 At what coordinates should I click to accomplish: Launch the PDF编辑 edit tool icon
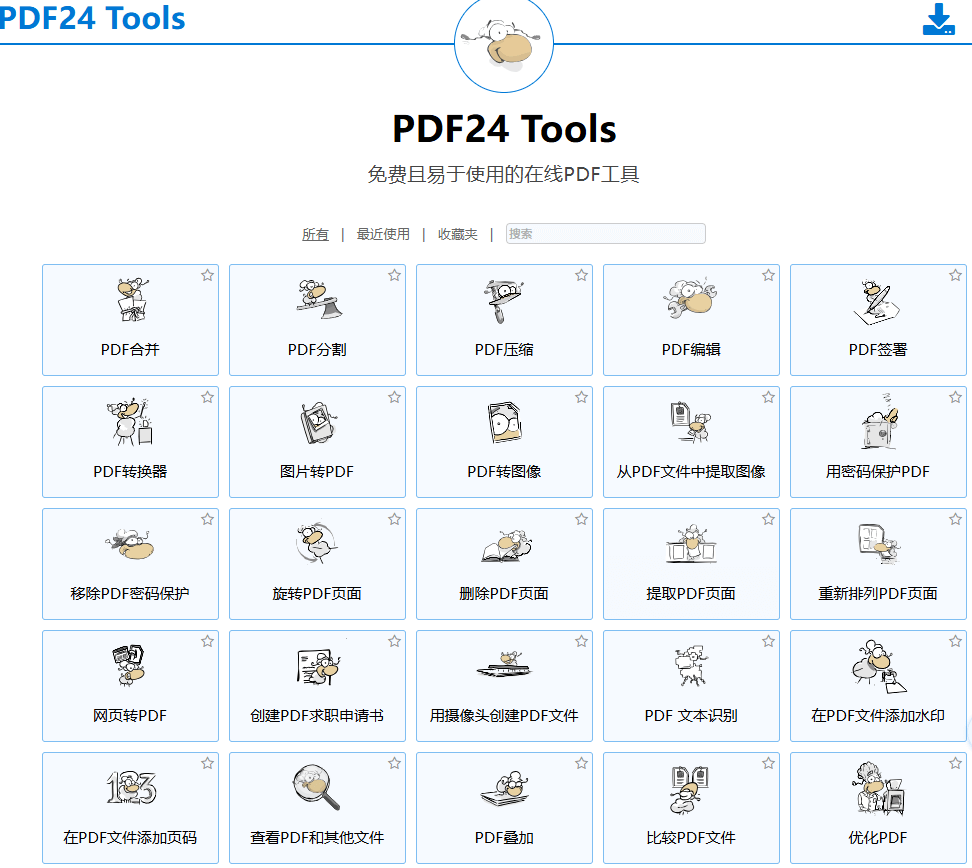(691, 299)
